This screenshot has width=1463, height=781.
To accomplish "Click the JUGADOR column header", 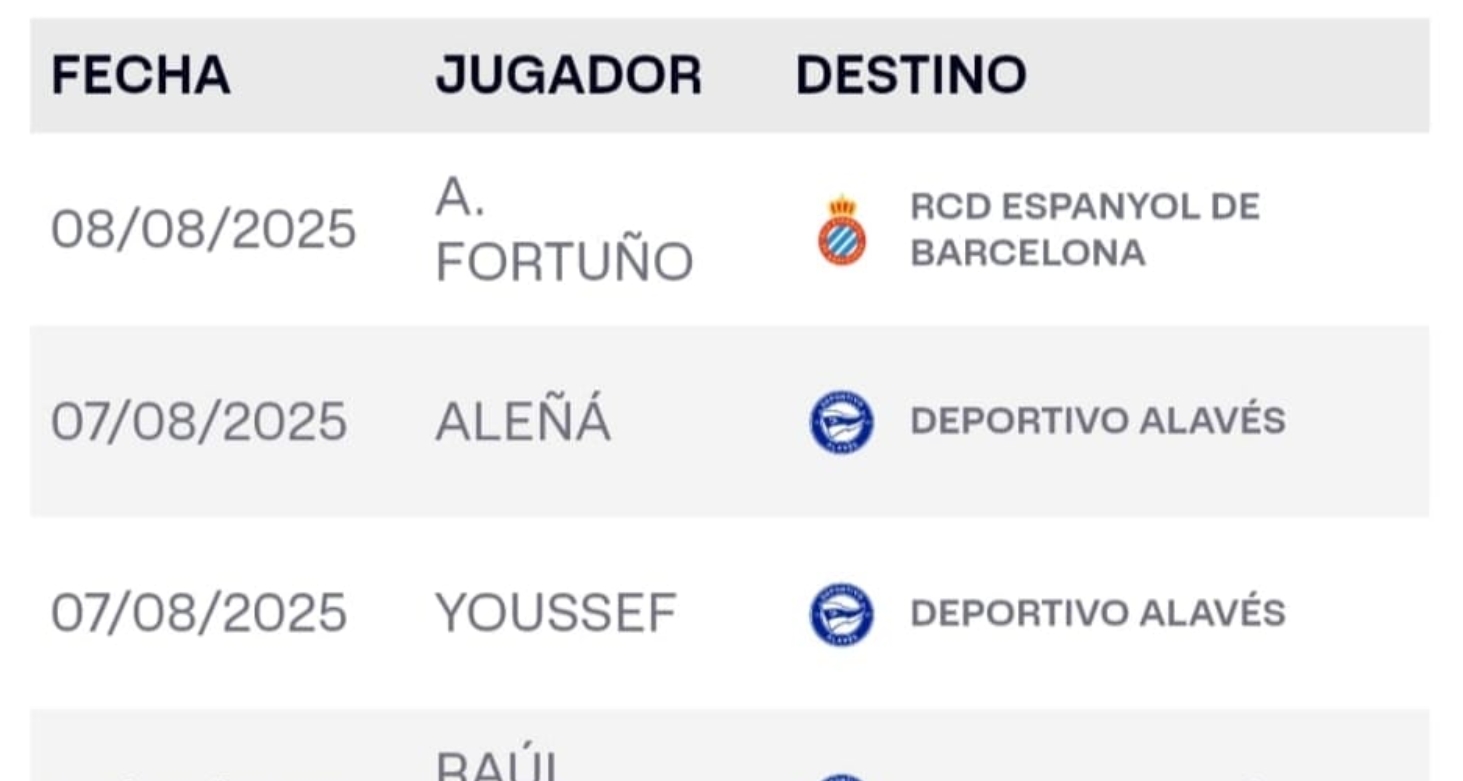I will (x=568, y=76).
